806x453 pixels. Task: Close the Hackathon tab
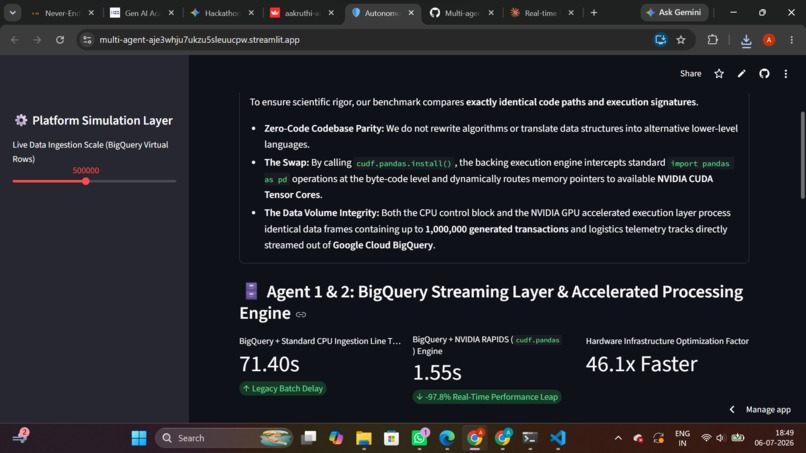pyautogui.click(x=251, y=13)
